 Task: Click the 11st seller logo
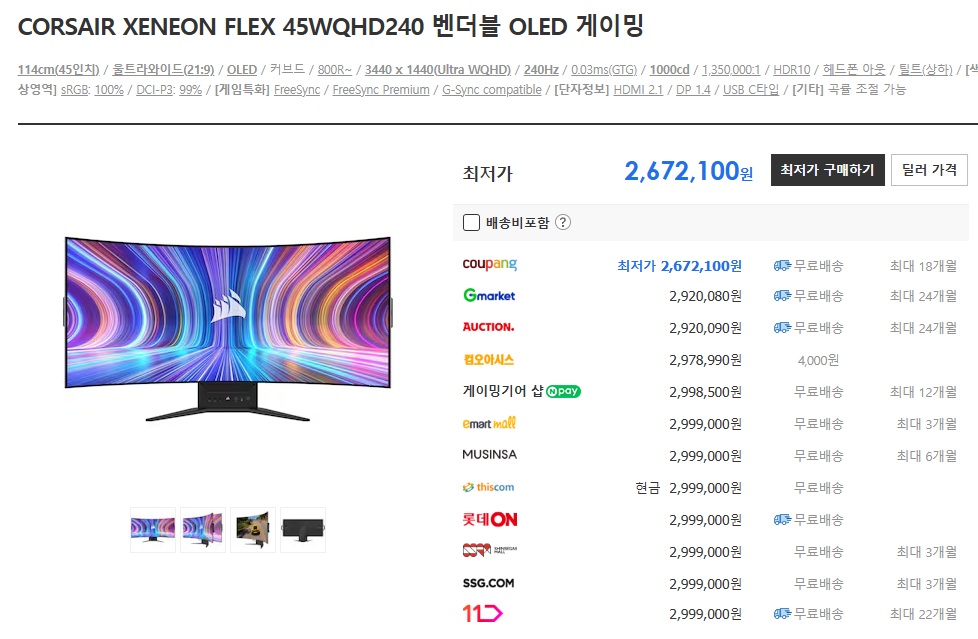(482, 613)
